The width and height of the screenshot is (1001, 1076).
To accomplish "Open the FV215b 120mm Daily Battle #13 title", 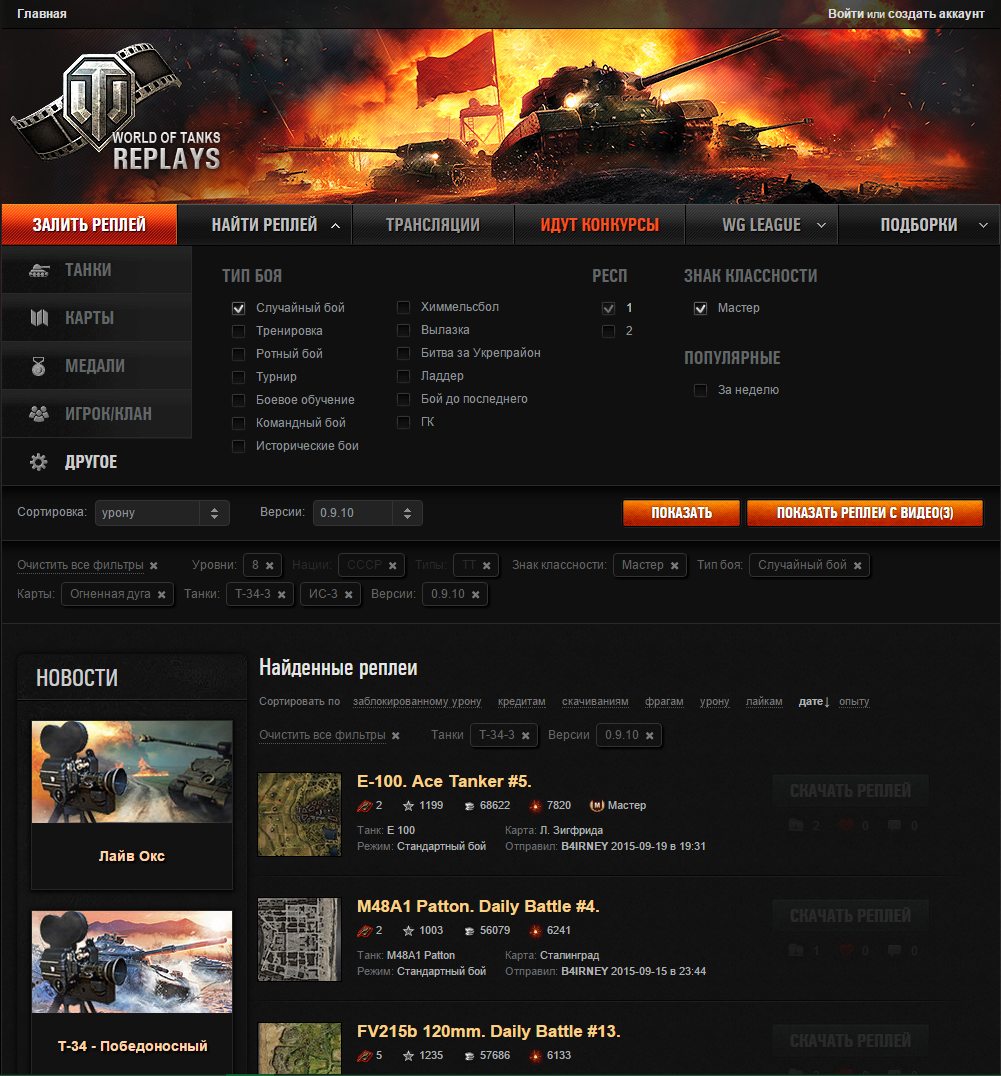I will (x=488, y=1031).
